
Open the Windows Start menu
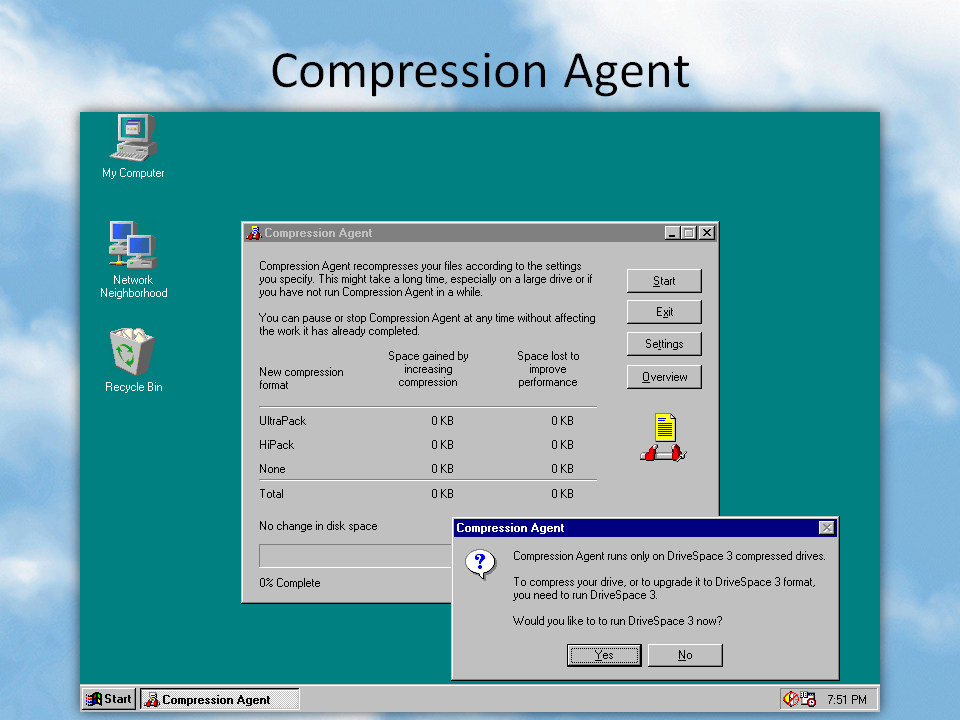point(107,698)
